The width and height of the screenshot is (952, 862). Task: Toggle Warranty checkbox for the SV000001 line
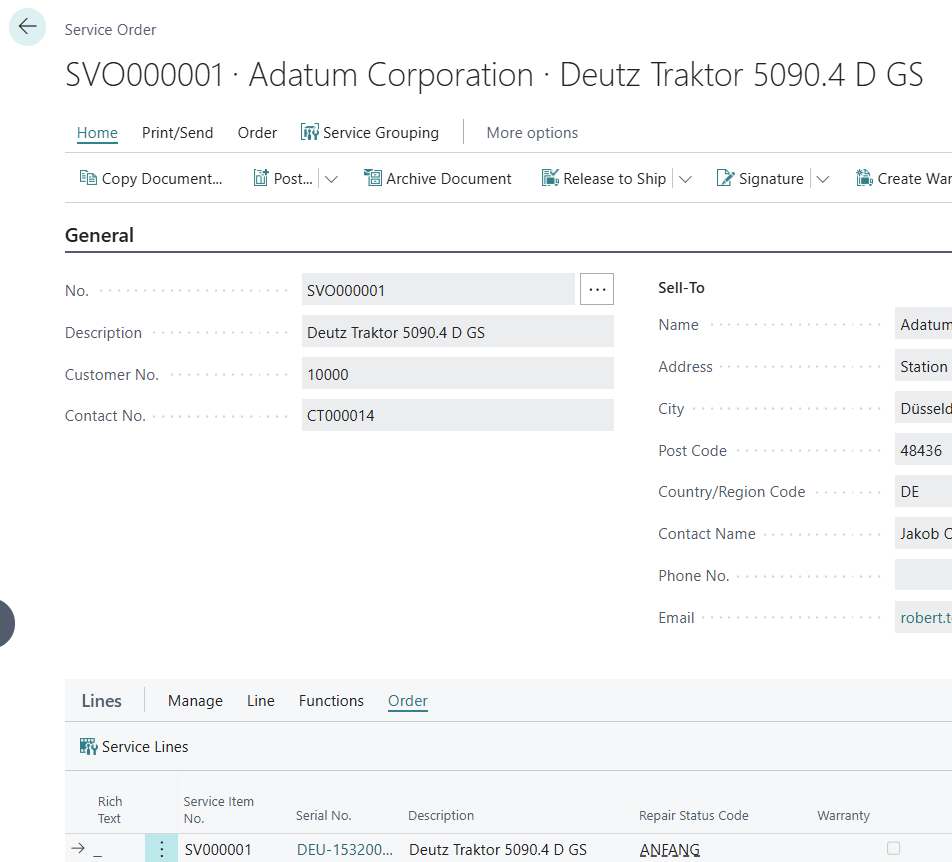(x=893, y=848)
